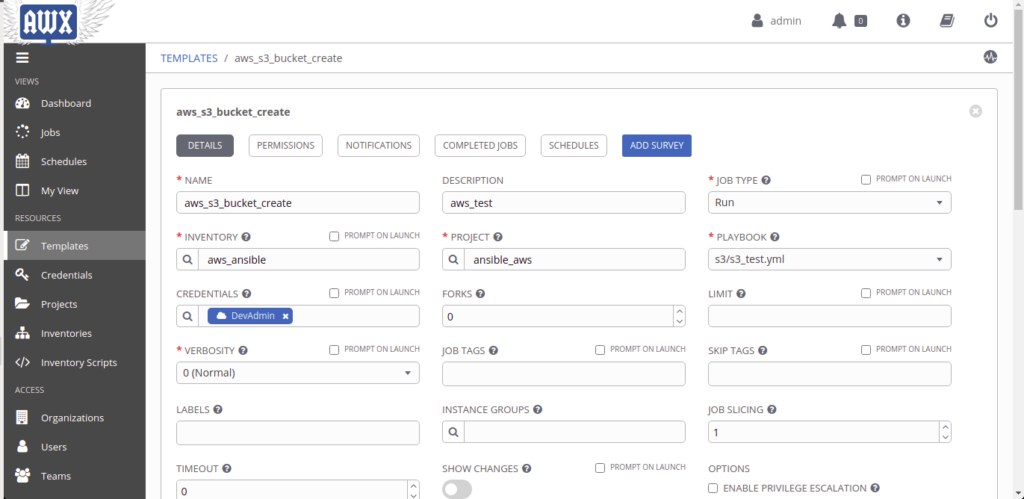Click the Job Slicing help icon

772,410
